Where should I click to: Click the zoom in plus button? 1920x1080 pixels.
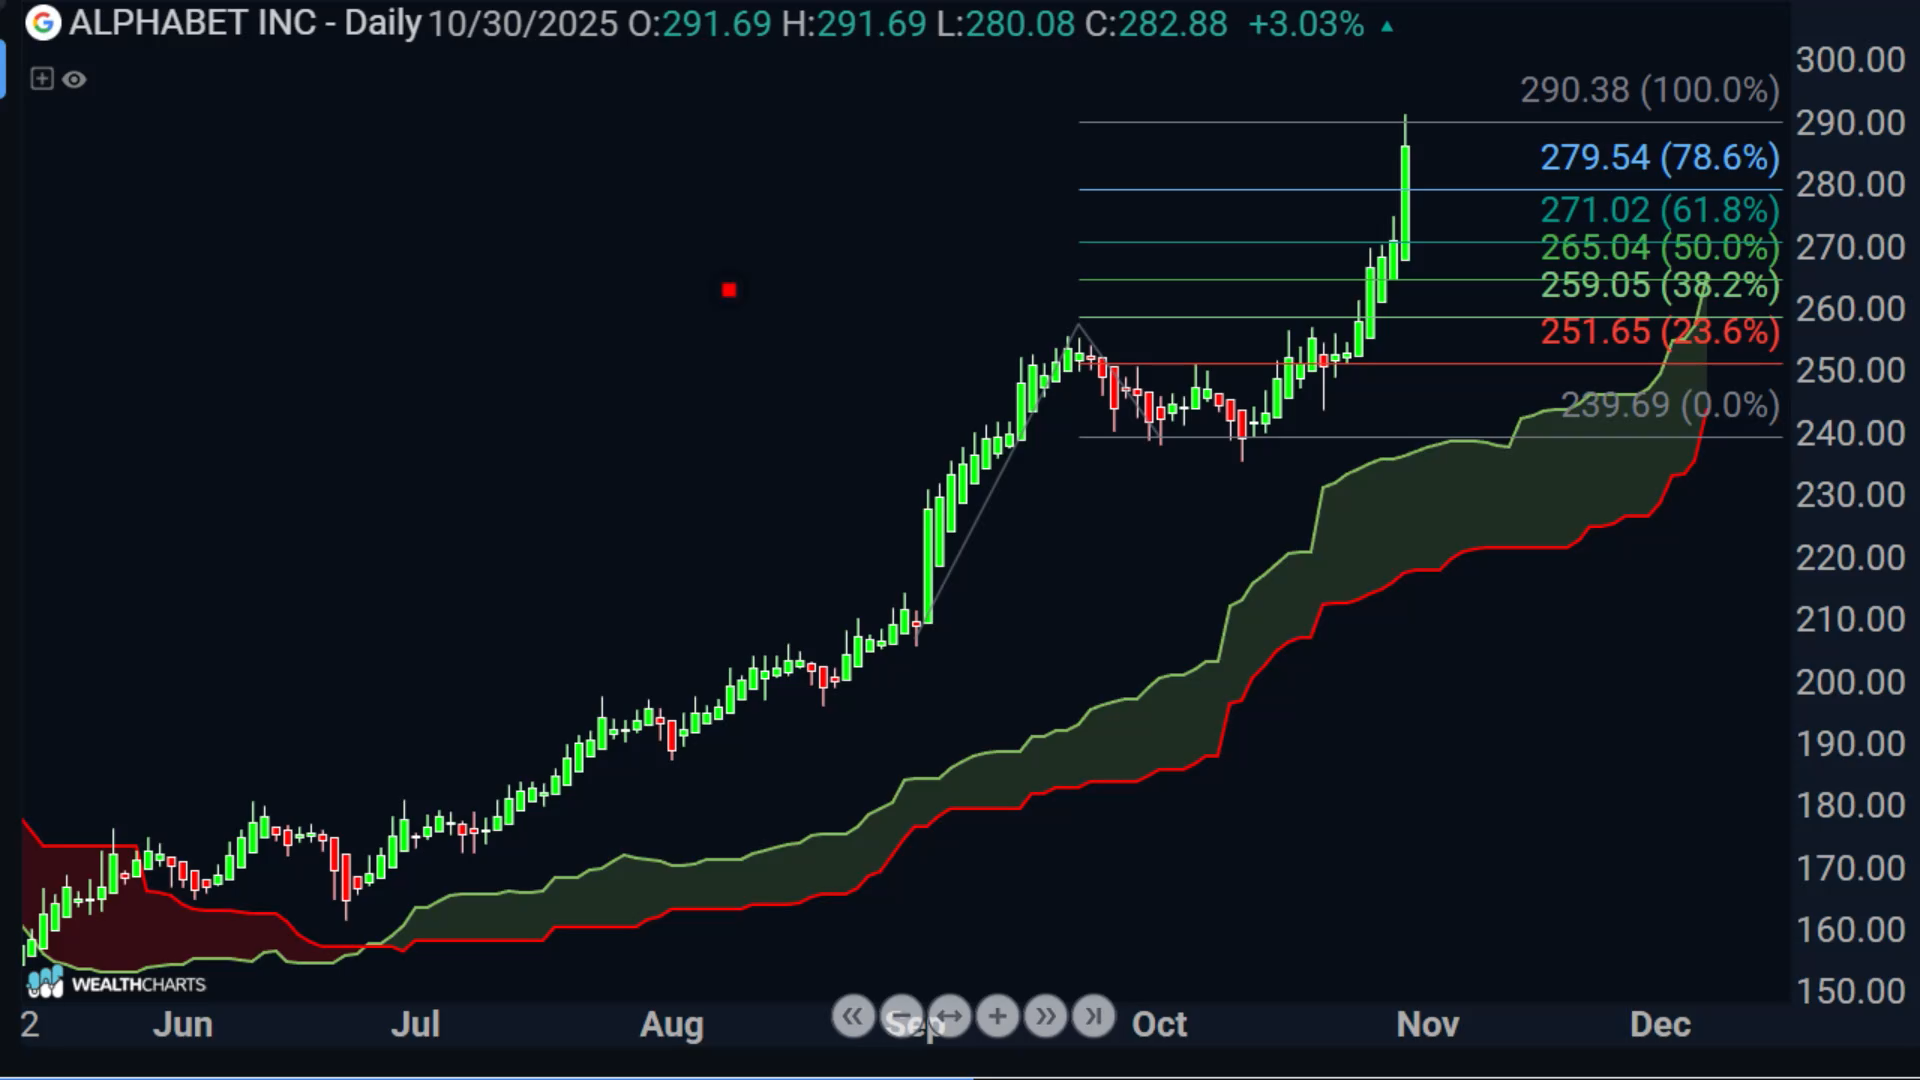pyautogui.click(x=997, y=1017)
